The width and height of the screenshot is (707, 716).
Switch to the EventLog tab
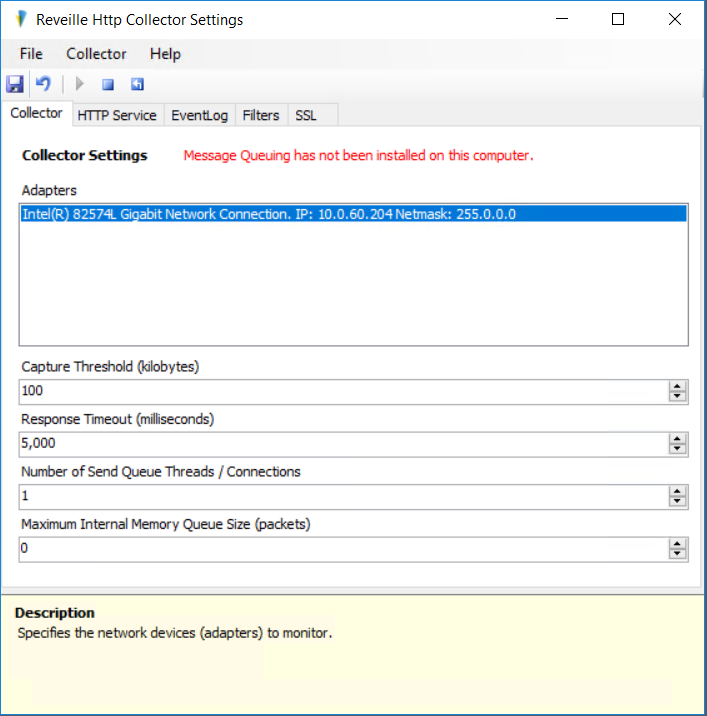(x=199, y=115)
